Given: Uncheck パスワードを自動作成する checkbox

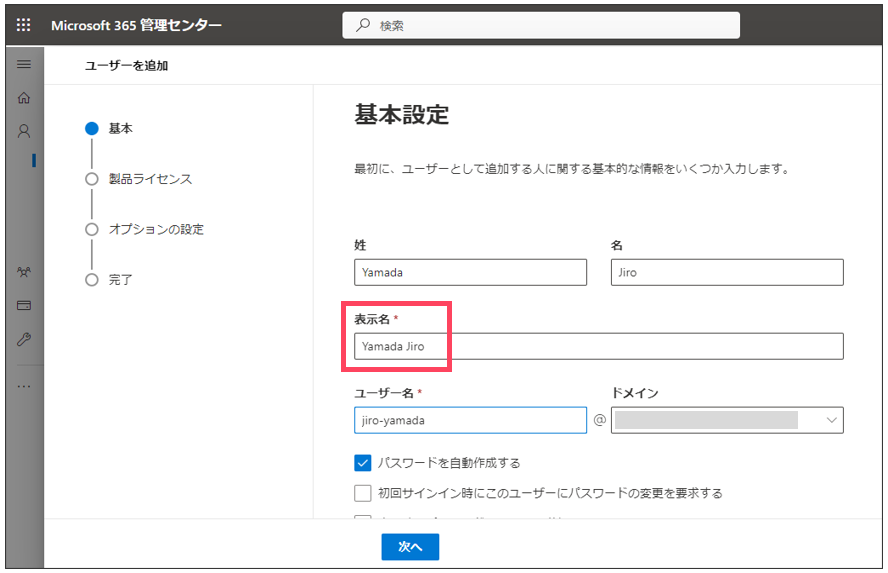Looking at the screenshot, I should coord(362,463).
